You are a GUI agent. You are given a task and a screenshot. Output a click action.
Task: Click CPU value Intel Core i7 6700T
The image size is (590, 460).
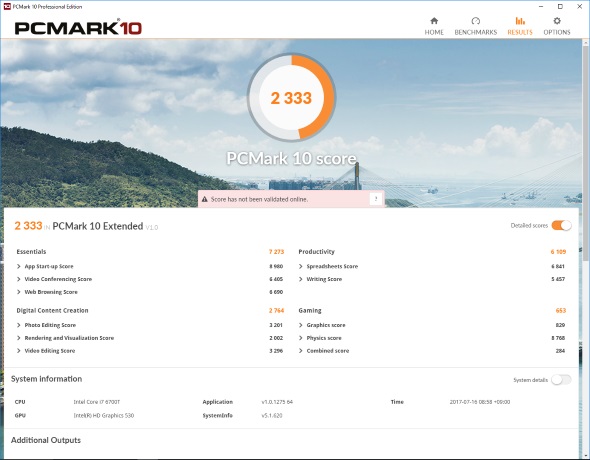coord(97,402)
